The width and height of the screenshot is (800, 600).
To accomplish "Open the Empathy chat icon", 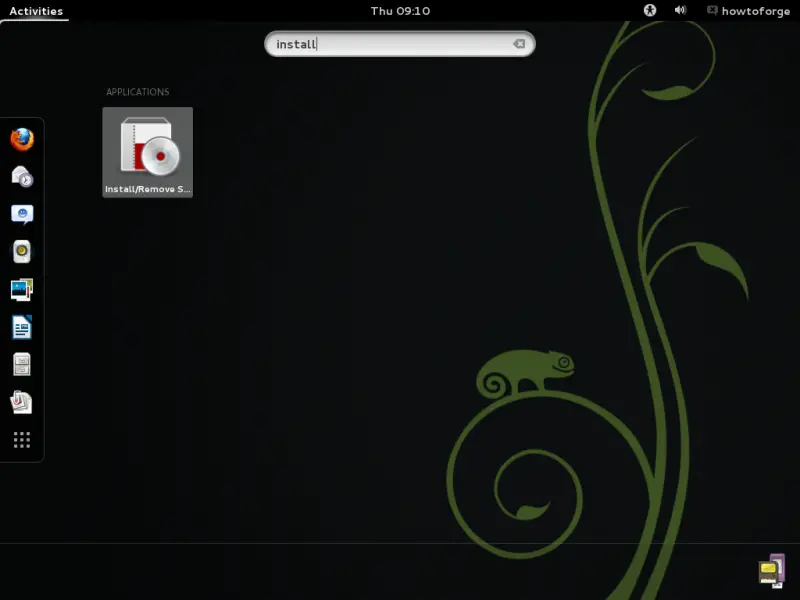I will tap(22, 214).
